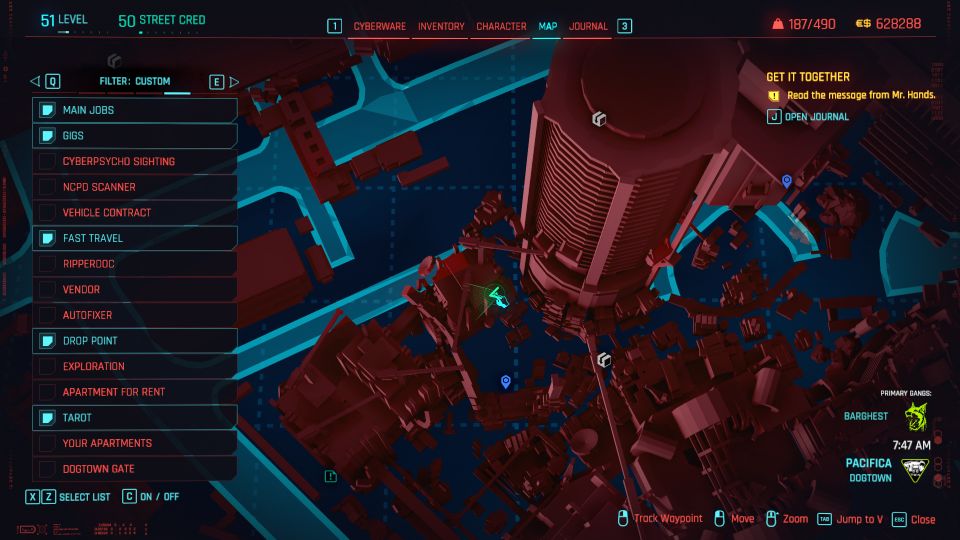This screenshot has width=960, height=540.
Task: Click the 7:47 AM time display
Action: point(911,445)
